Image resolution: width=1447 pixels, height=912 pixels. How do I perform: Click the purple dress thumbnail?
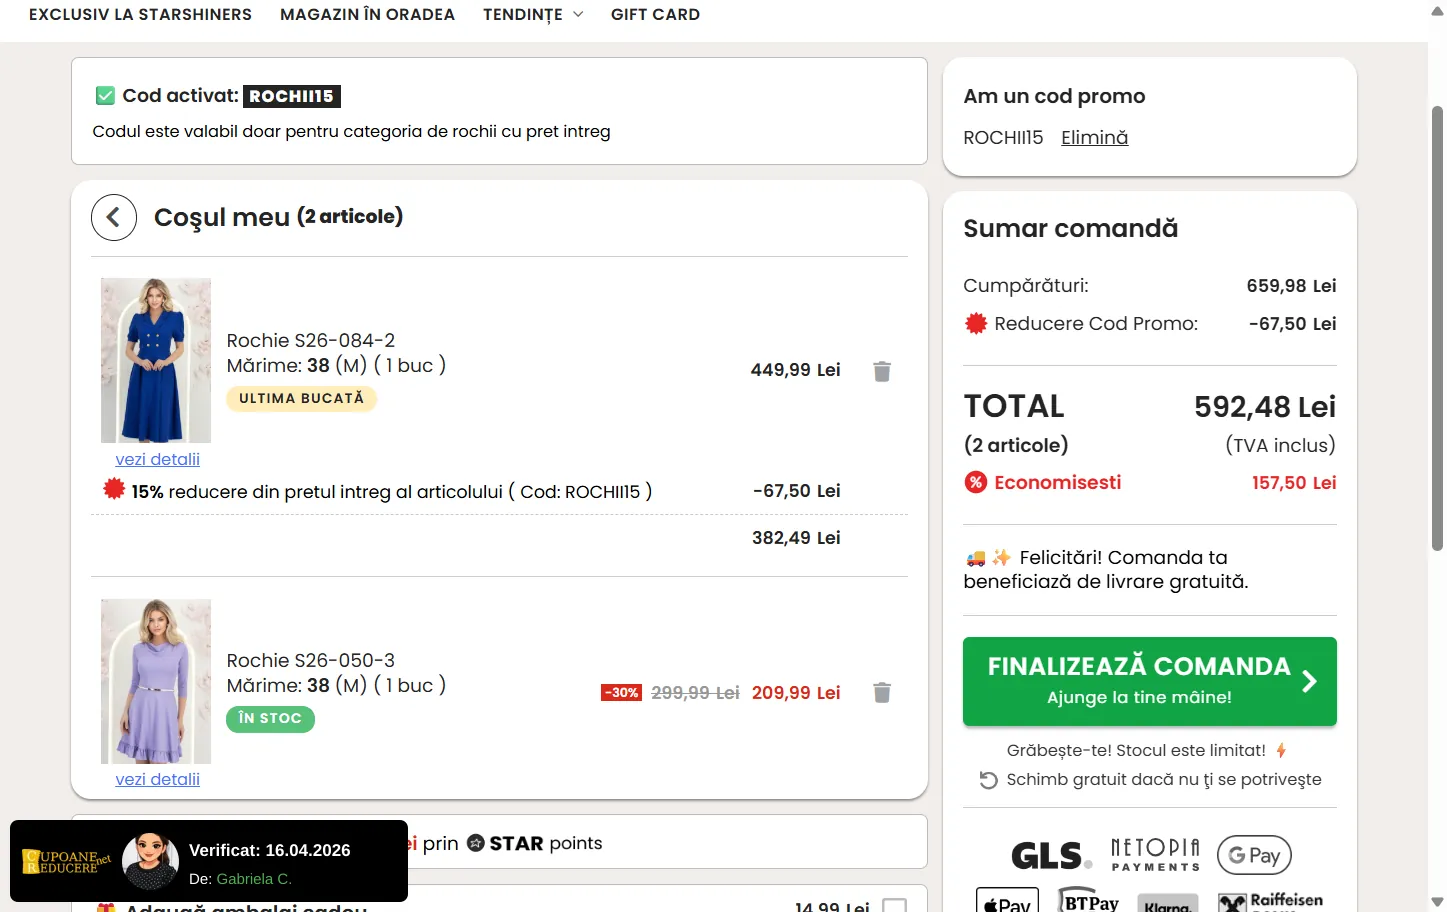pyautogui.click(x=156, y=681)
